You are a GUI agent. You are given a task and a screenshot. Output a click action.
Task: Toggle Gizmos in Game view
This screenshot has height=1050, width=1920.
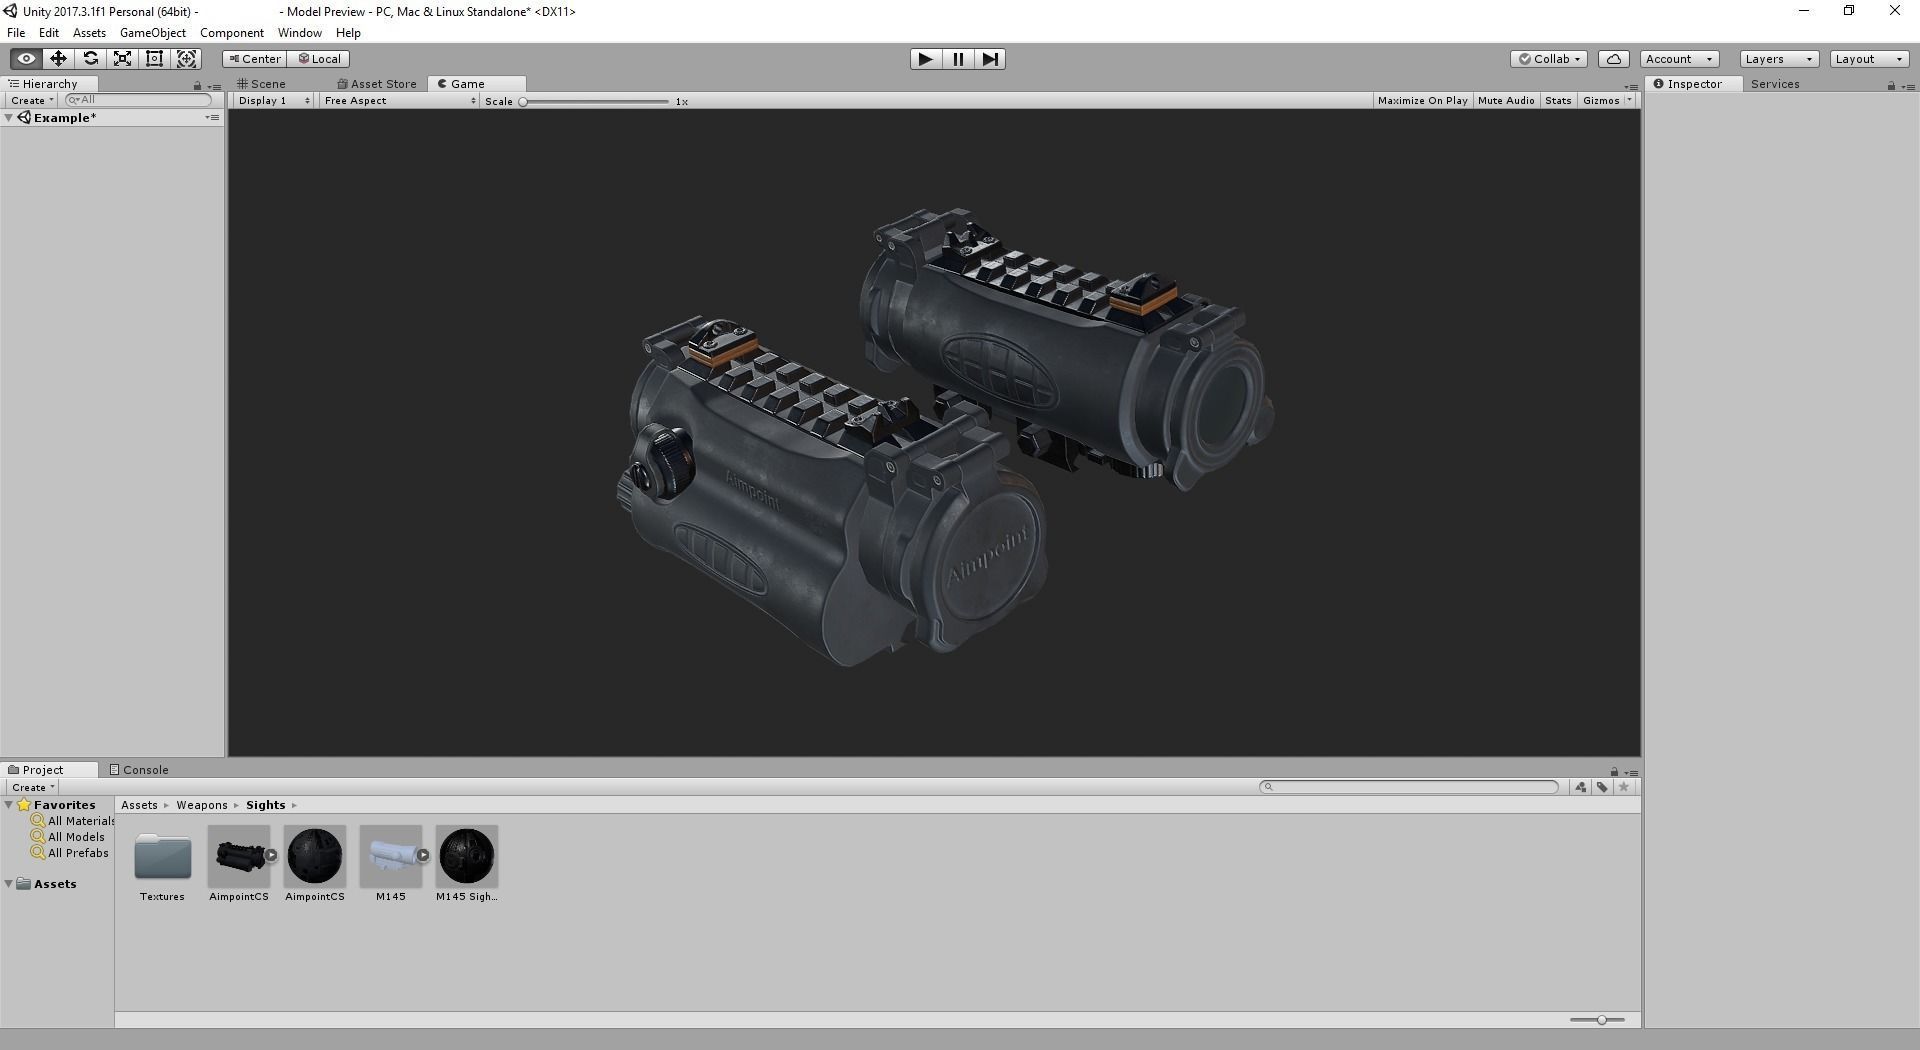click(1601, 101)
